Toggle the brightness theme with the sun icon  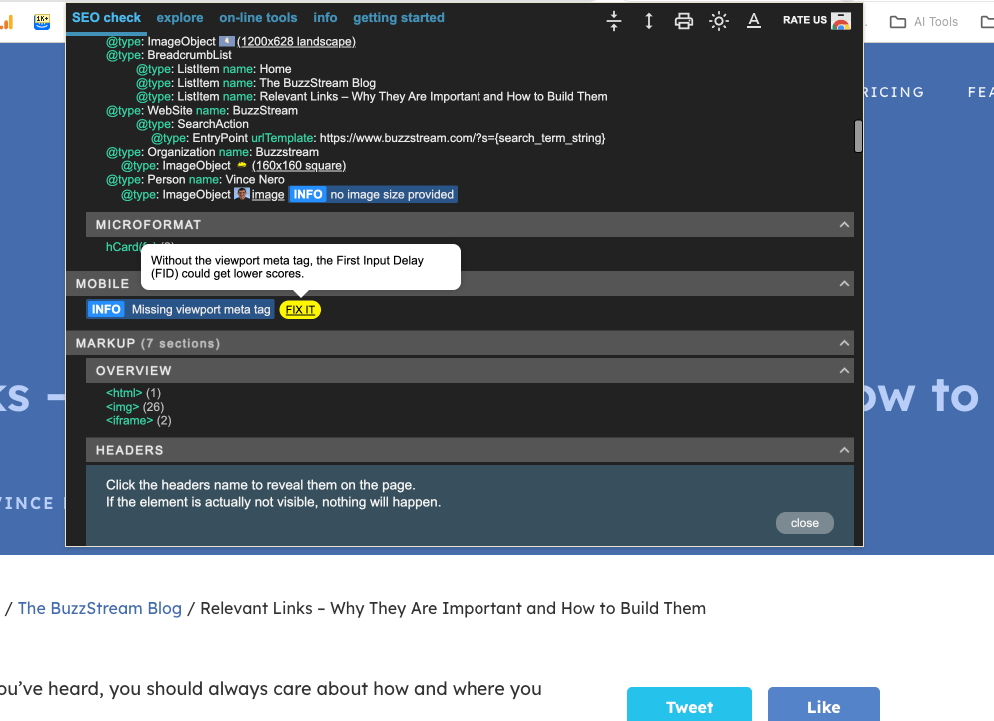718,20
